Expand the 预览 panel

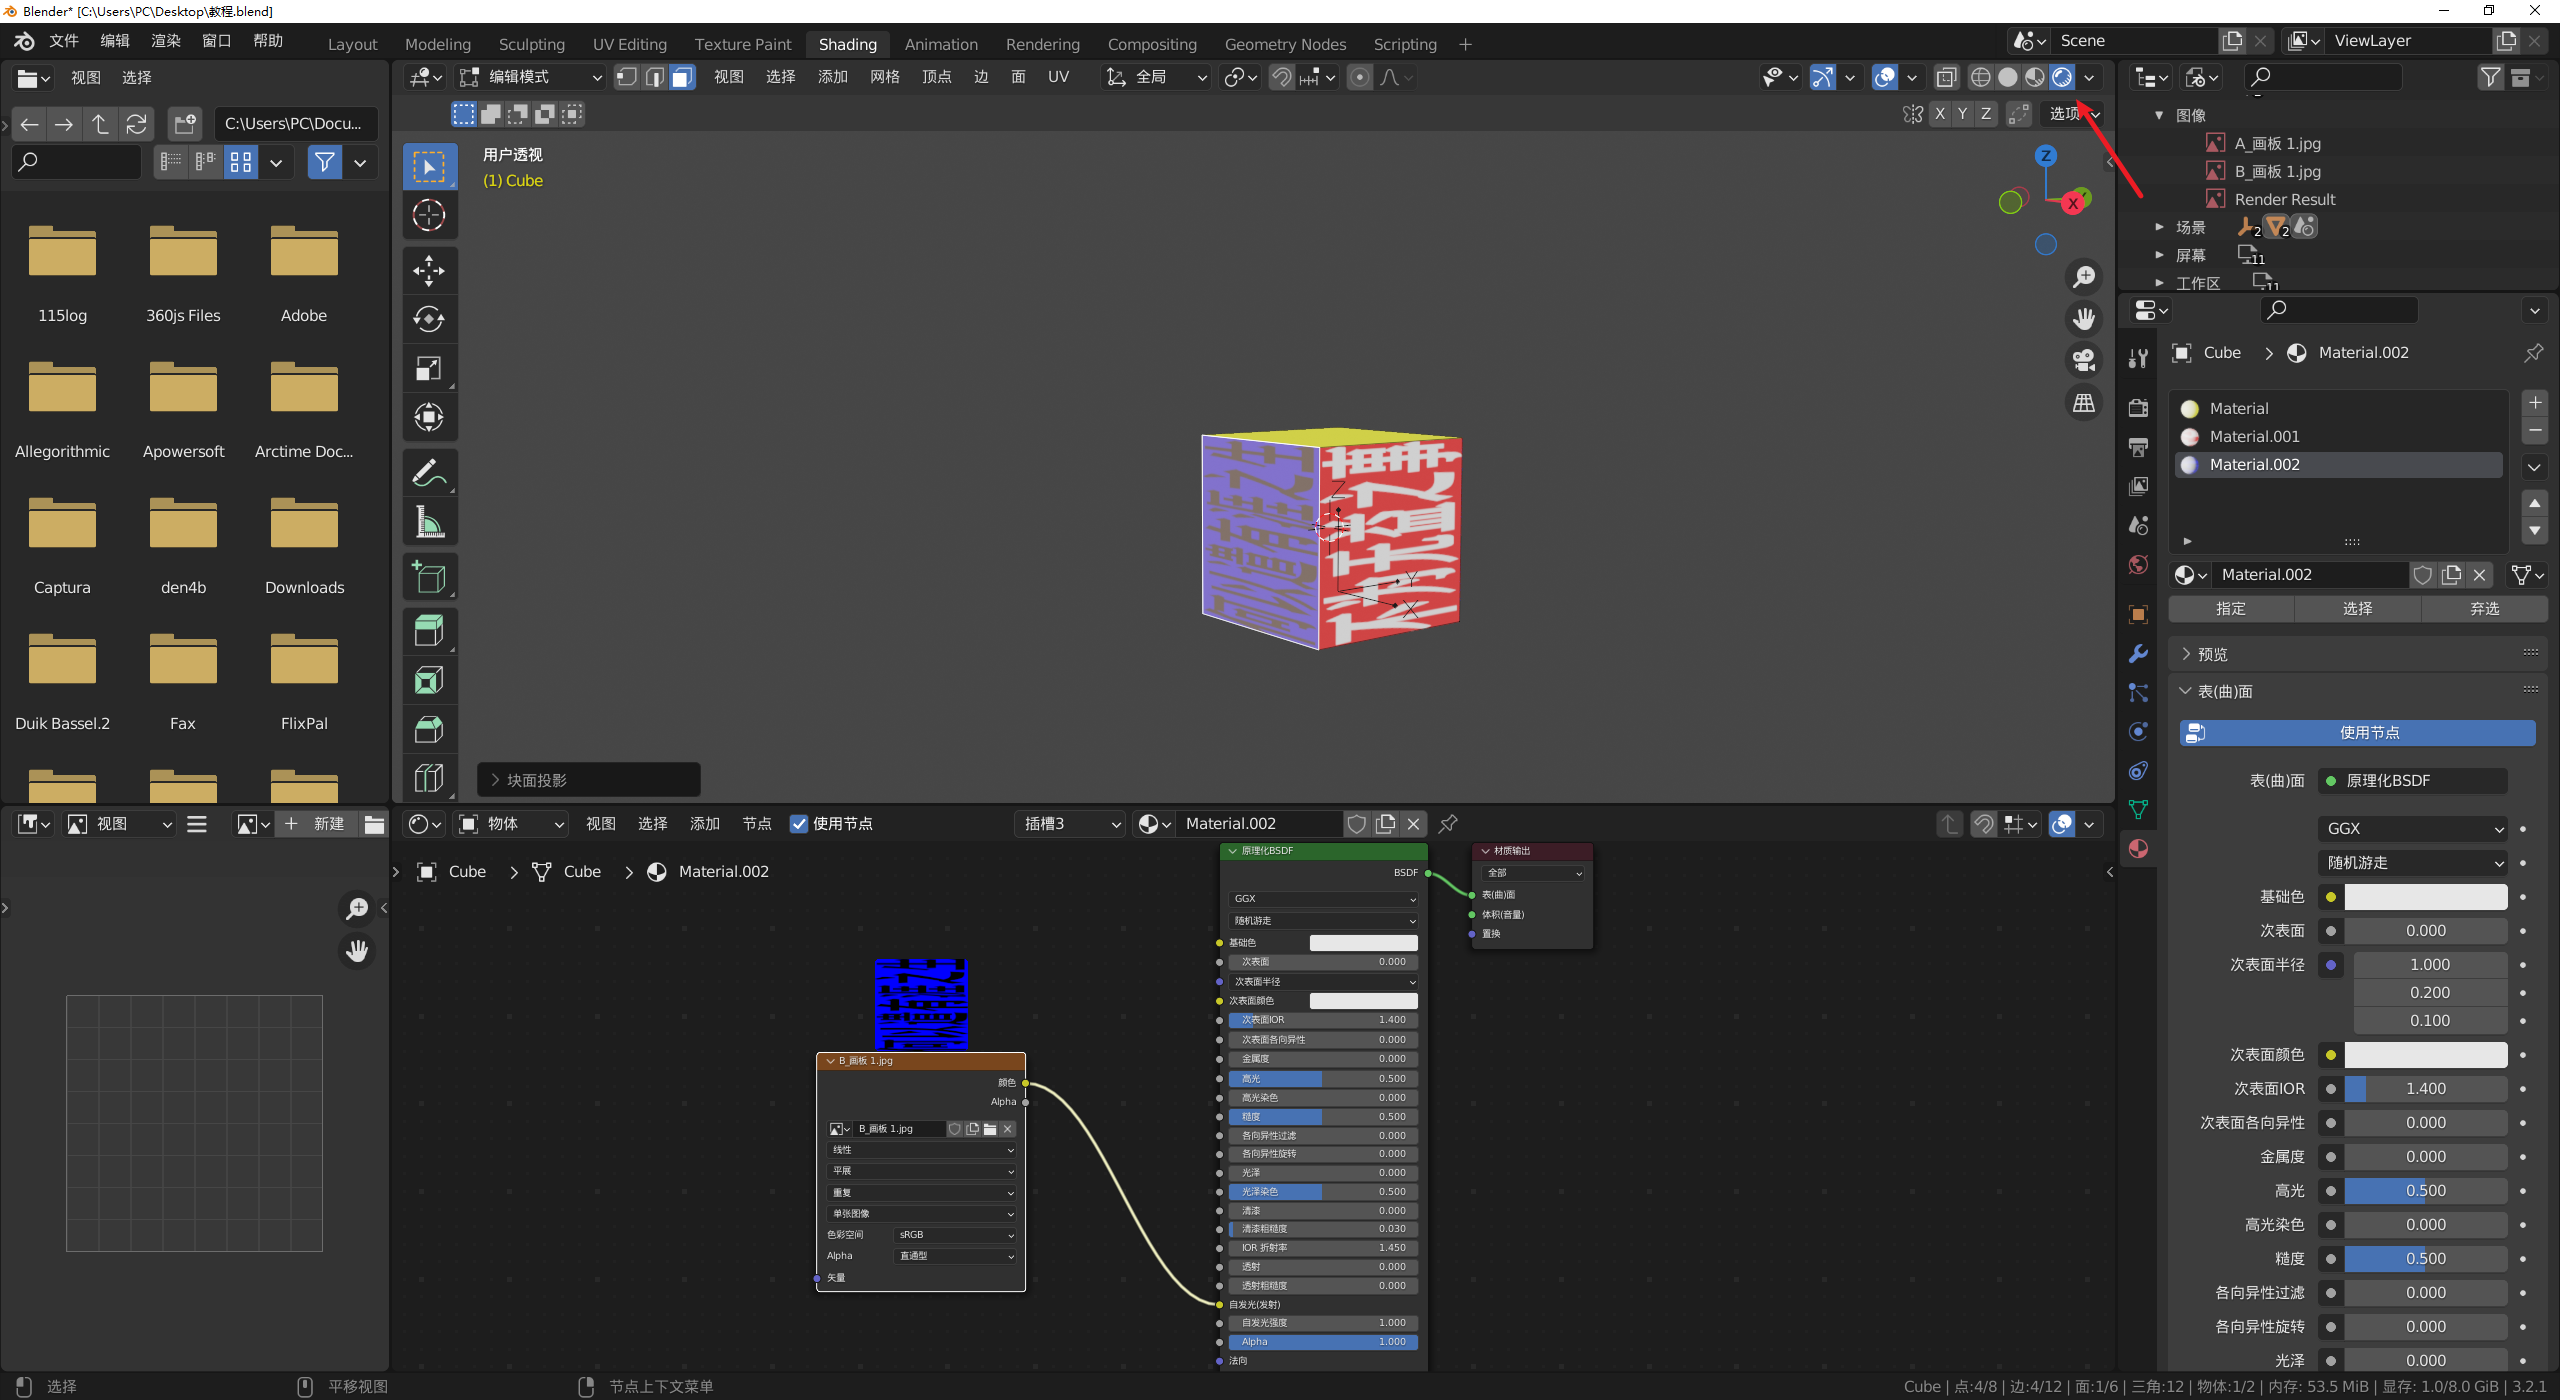click(2211, 654)
